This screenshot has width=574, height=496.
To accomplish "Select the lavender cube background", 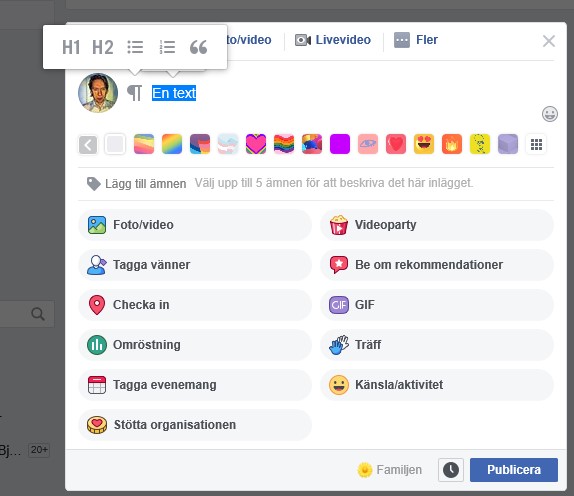I will point(508,144).
